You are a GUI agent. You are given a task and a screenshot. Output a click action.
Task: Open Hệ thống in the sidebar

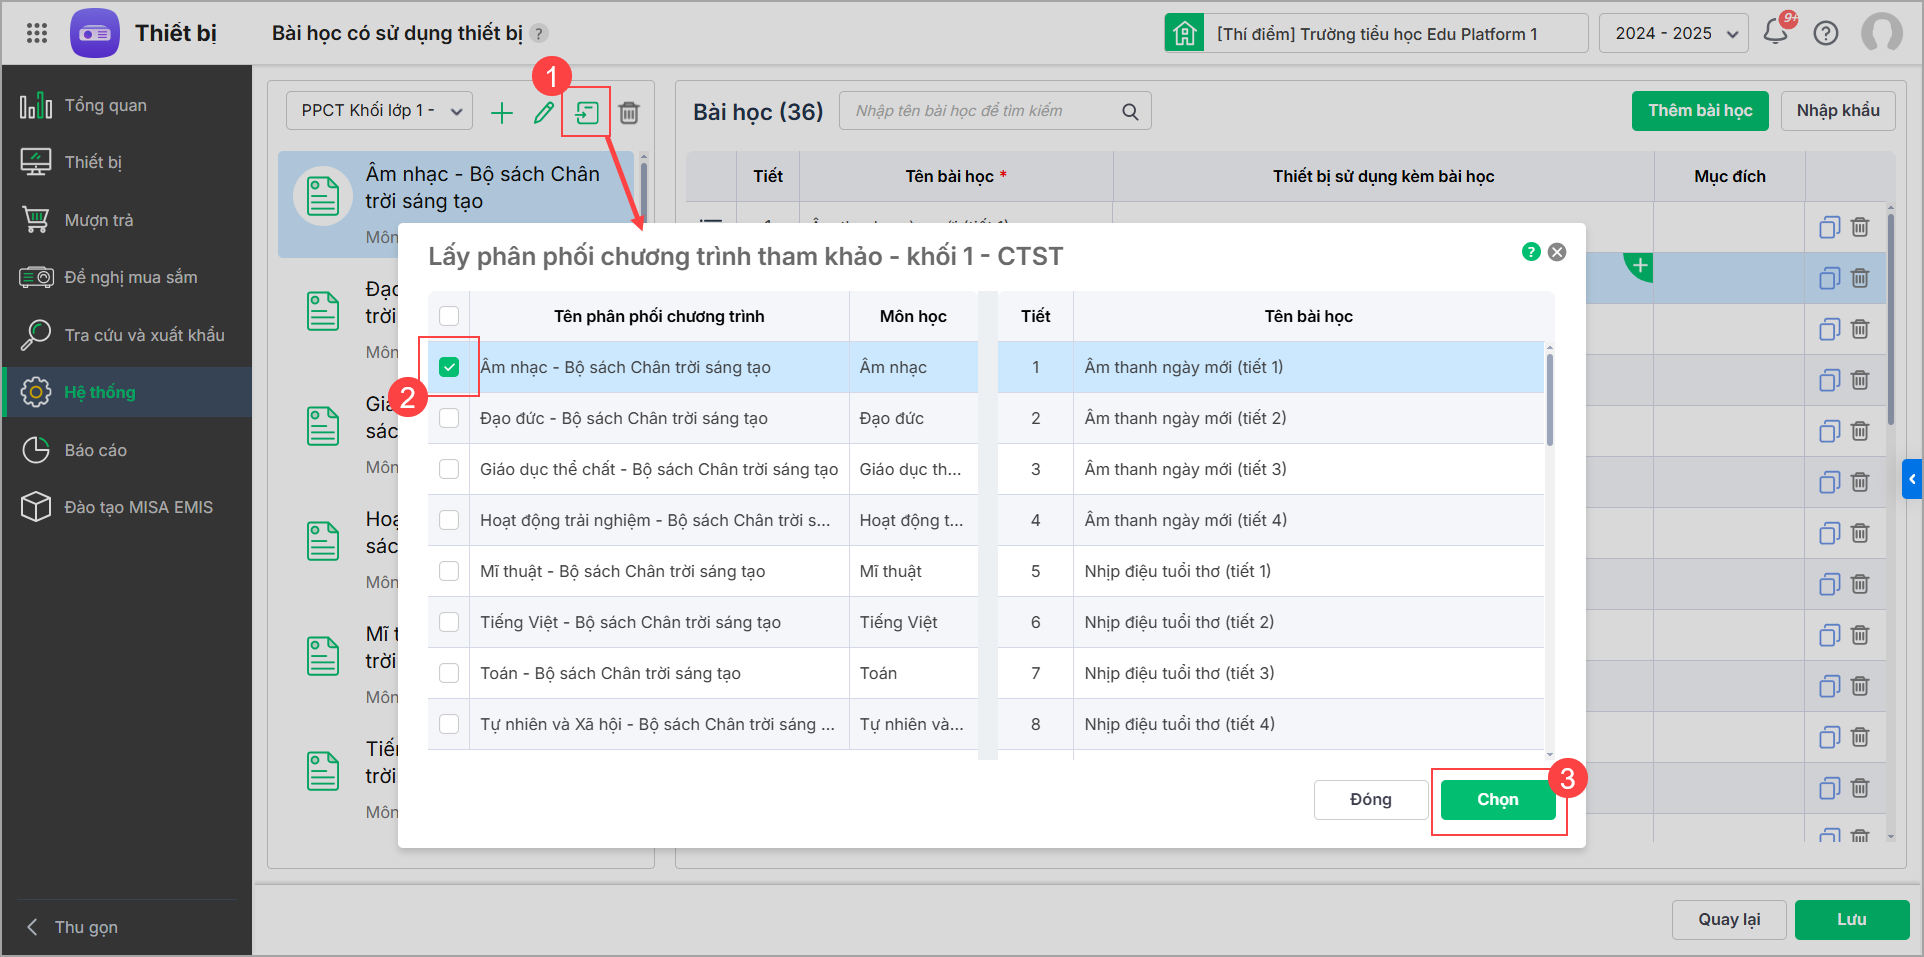pos(127,392)
